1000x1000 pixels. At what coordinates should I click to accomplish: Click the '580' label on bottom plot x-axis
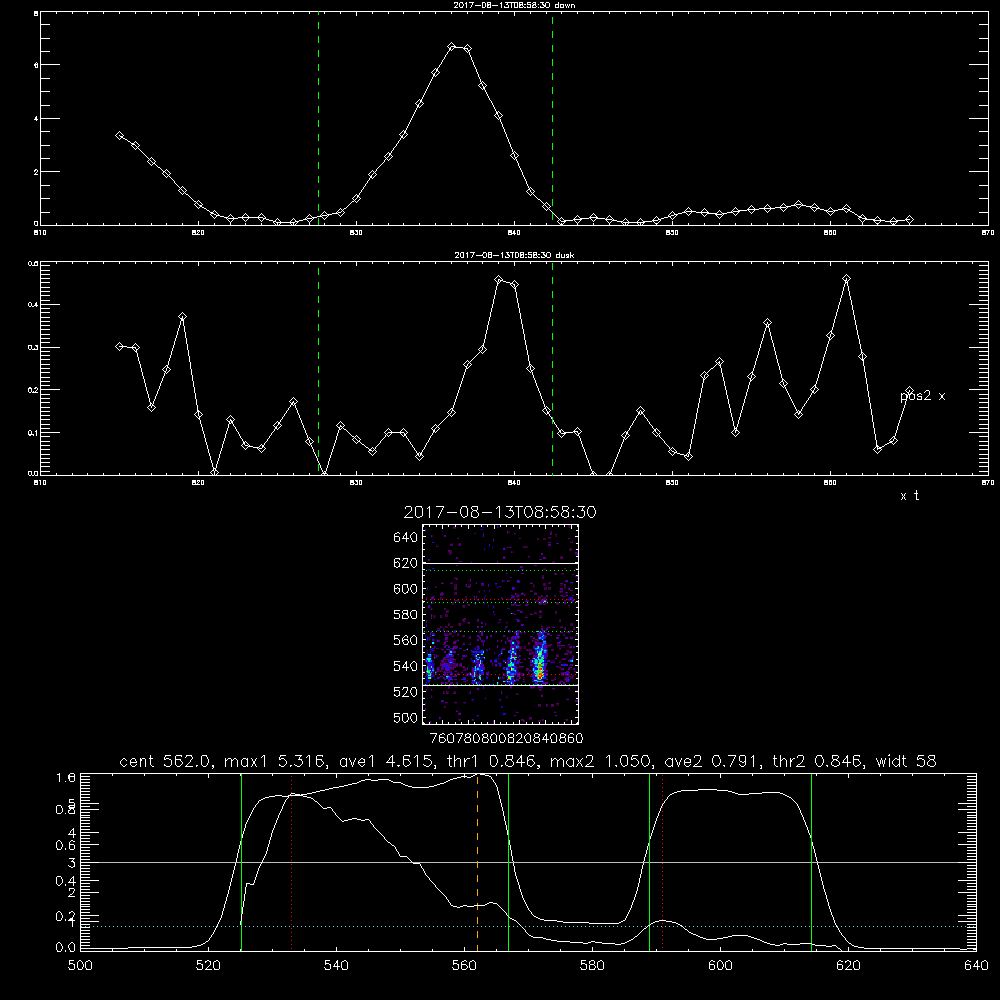[592, 966]
